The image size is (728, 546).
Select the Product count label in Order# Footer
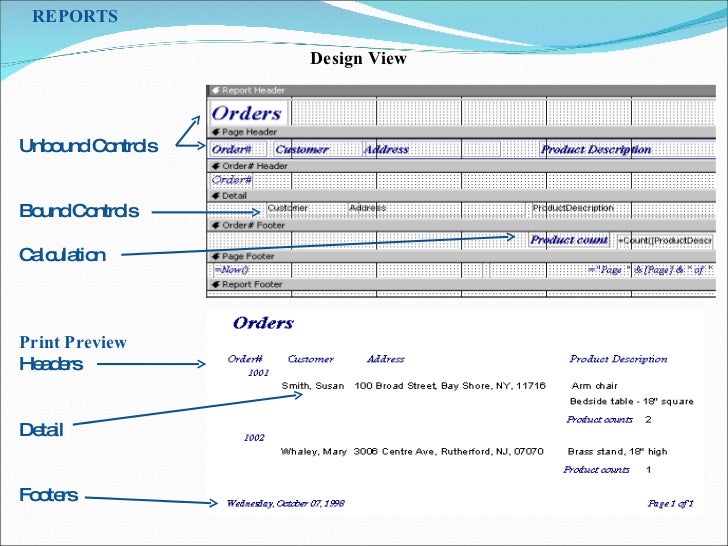point(569,240)
